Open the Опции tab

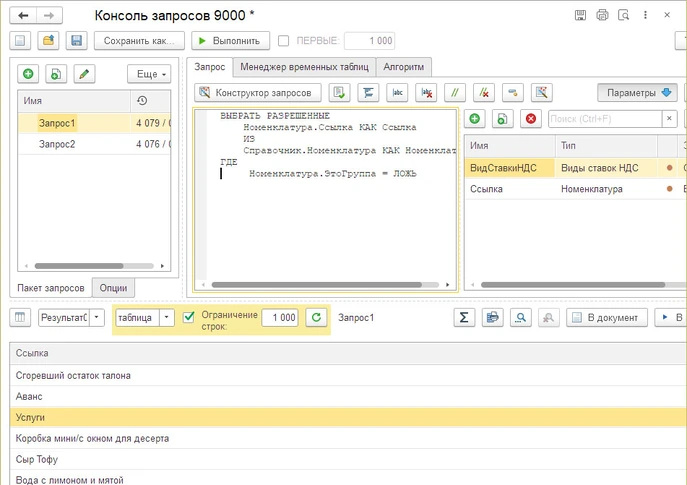(x=113, y=288)
